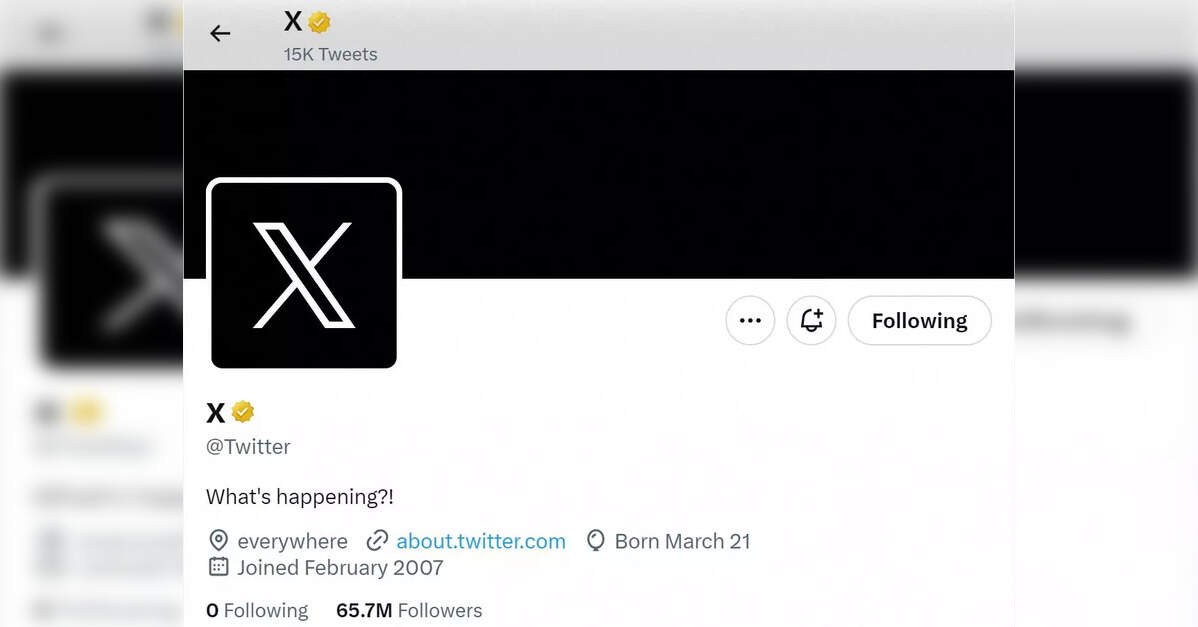Click the What's happening?! bio text
This screenshot has width=1198, height=627.
300,497
